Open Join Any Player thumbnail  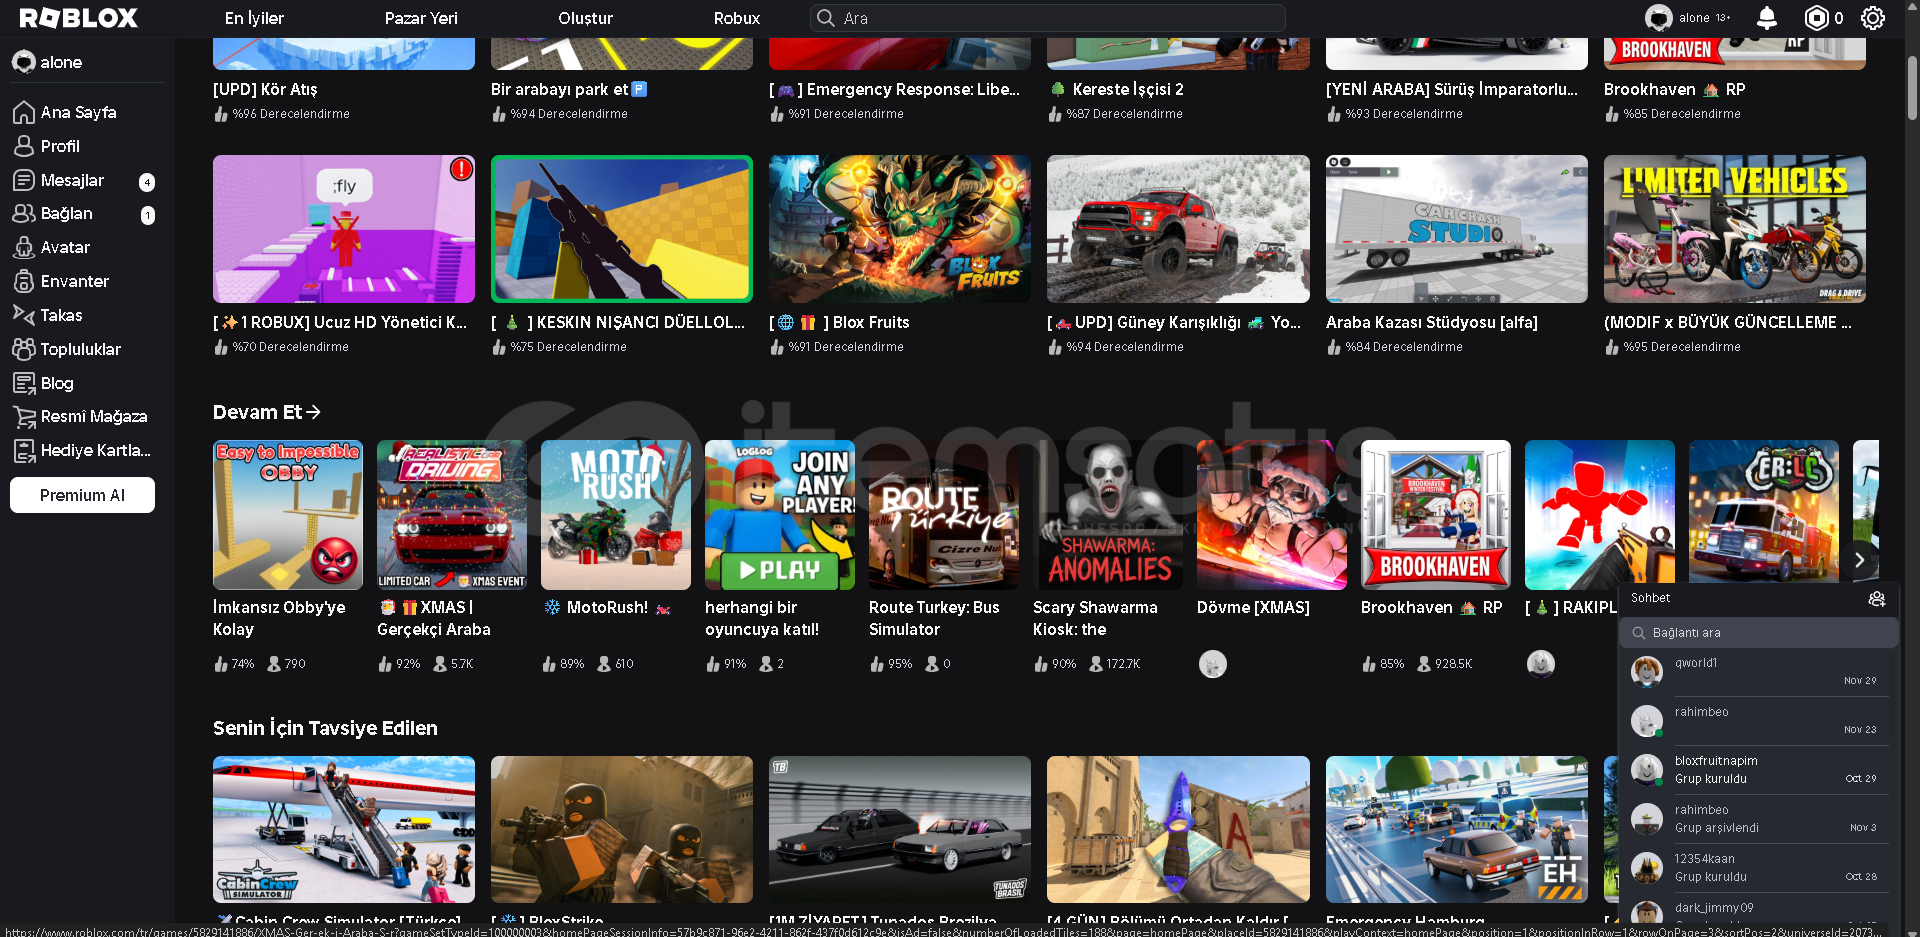[780, 515]
